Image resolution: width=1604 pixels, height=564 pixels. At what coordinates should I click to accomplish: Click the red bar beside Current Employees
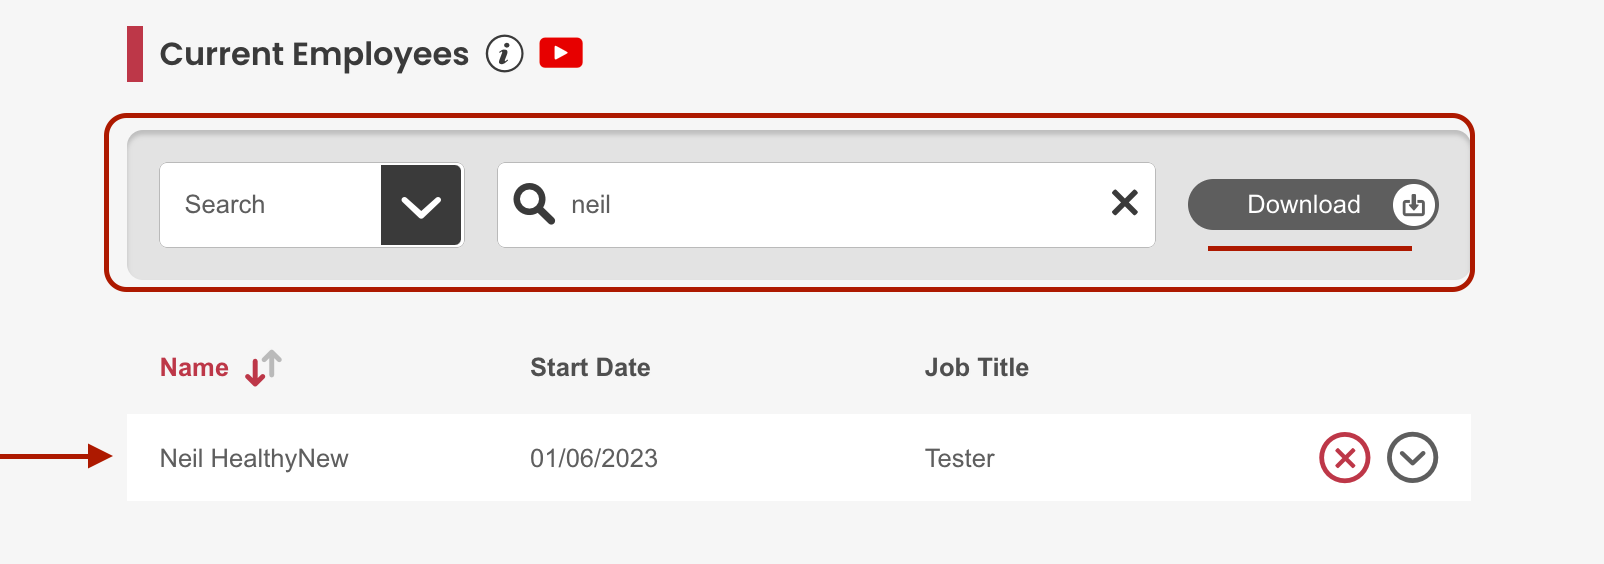coord(135,54)
